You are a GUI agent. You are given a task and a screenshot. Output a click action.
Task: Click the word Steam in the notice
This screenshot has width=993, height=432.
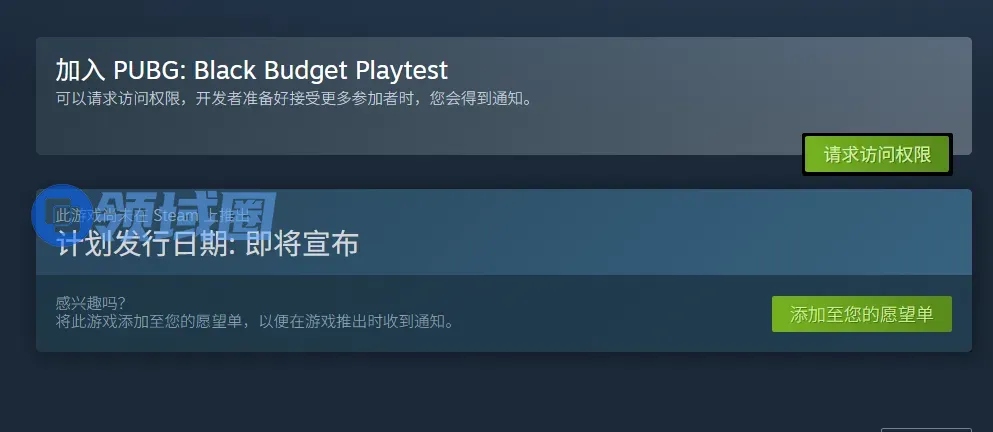click(x=175, y=215)
